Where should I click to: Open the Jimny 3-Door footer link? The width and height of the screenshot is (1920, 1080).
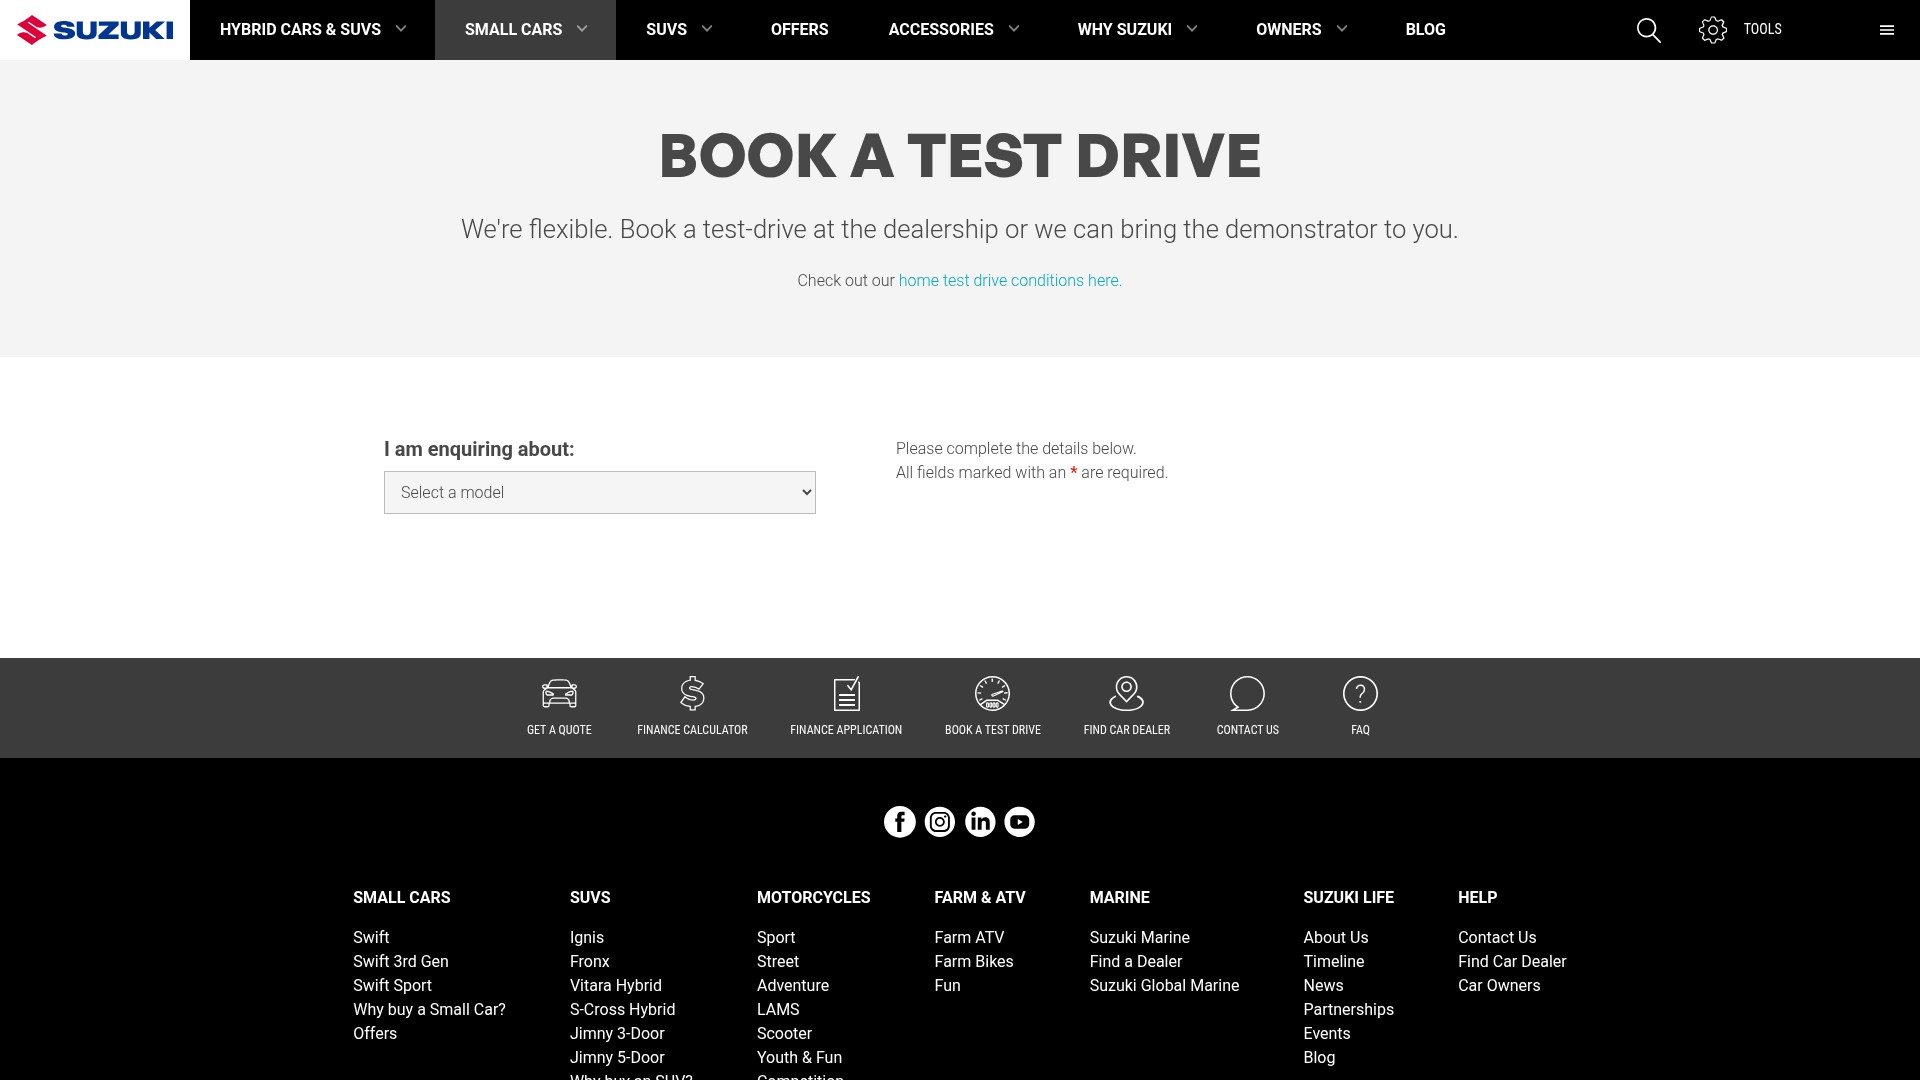(617, 1034)
